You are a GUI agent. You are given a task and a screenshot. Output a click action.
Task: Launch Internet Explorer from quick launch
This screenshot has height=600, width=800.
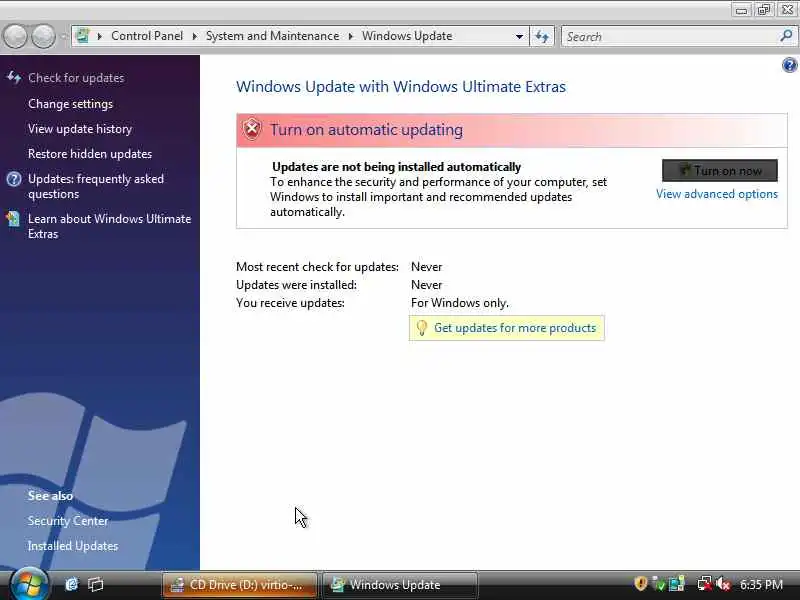[x=71, y=584]
